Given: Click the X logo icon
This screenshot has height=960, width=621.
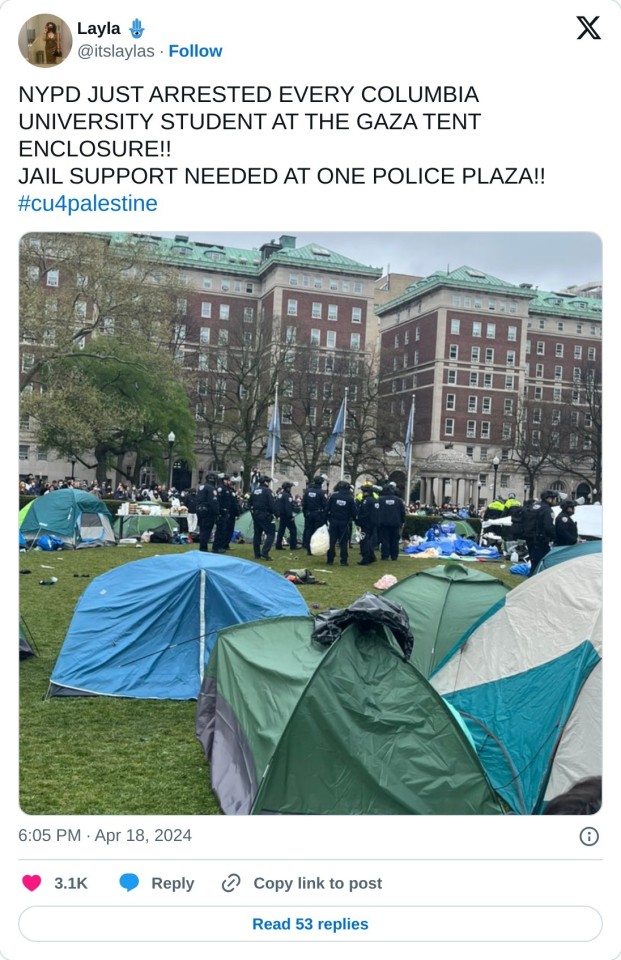Looking at the screenshot, I should (x=588, y=28).
